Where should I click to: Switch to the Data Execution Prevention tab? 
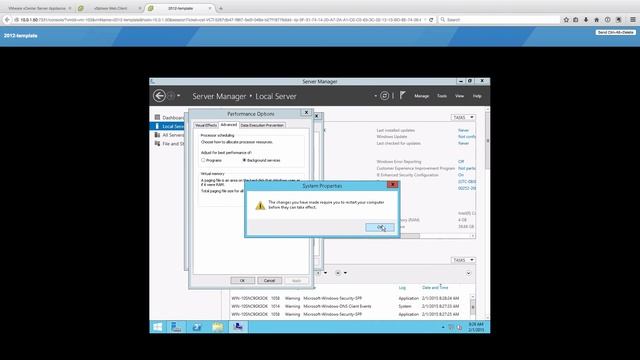coord(262,125)
